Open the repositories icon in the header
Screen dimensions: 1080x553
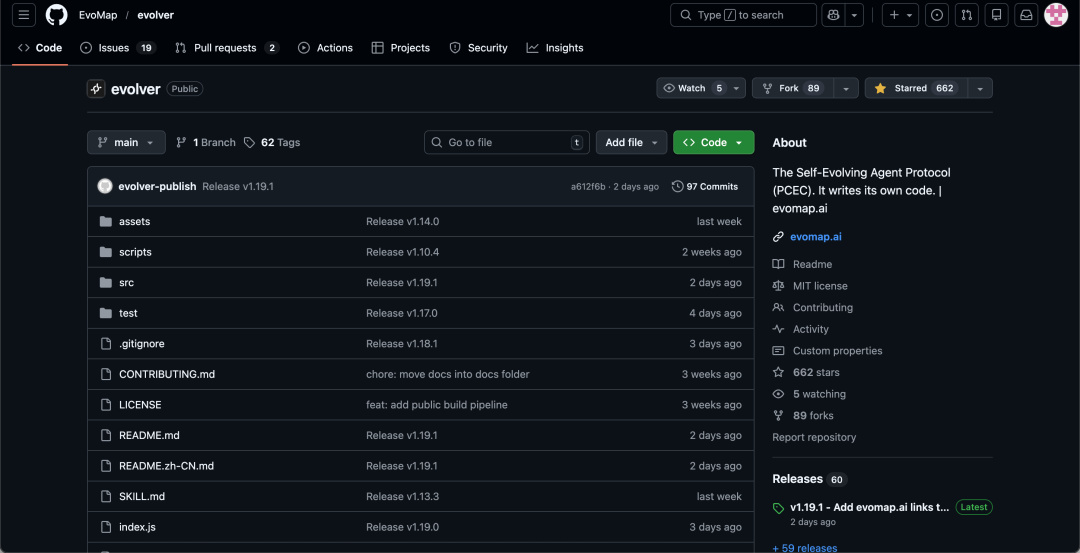point(997,15)
